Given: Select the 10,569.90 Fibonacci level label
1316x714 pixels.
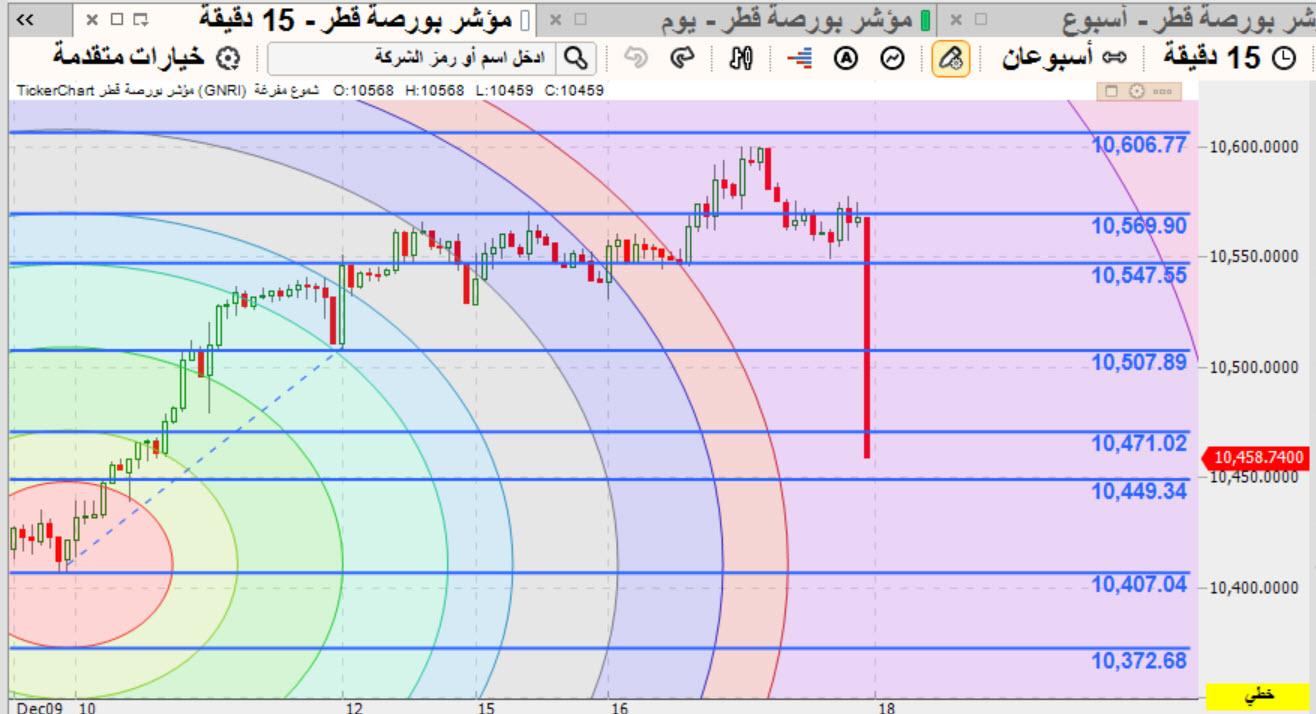Looking at the screenshot, I should [1139, 227].
